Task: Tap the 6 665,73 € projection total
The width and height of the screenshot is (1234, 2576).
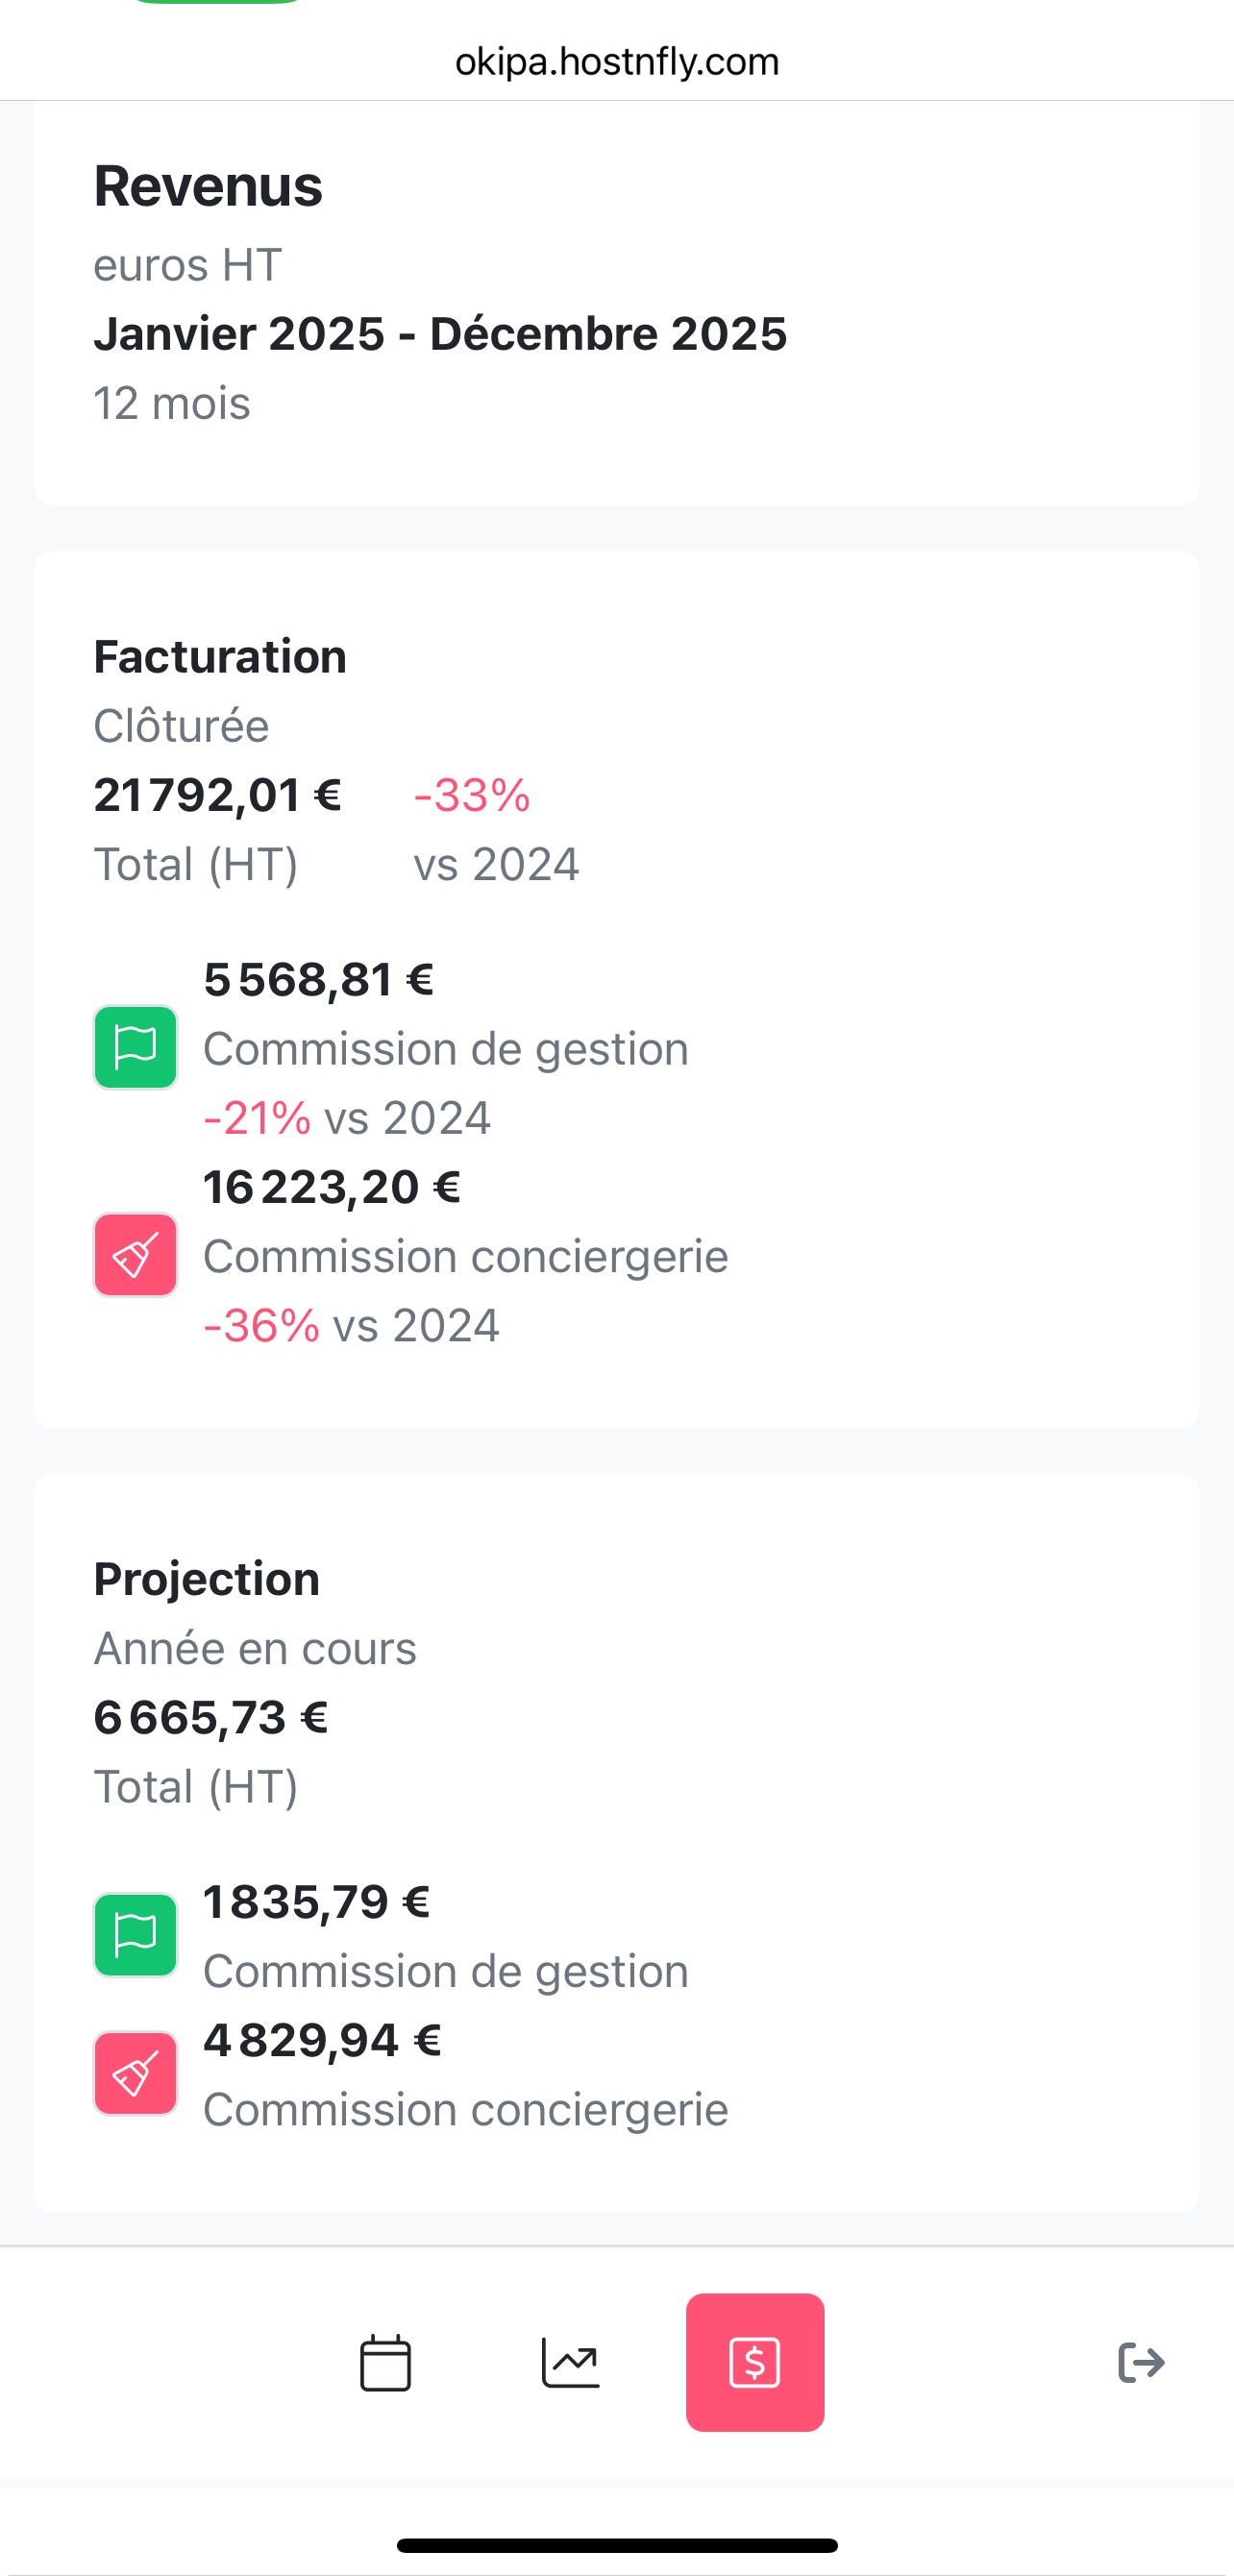Action: click(211, 1718)
